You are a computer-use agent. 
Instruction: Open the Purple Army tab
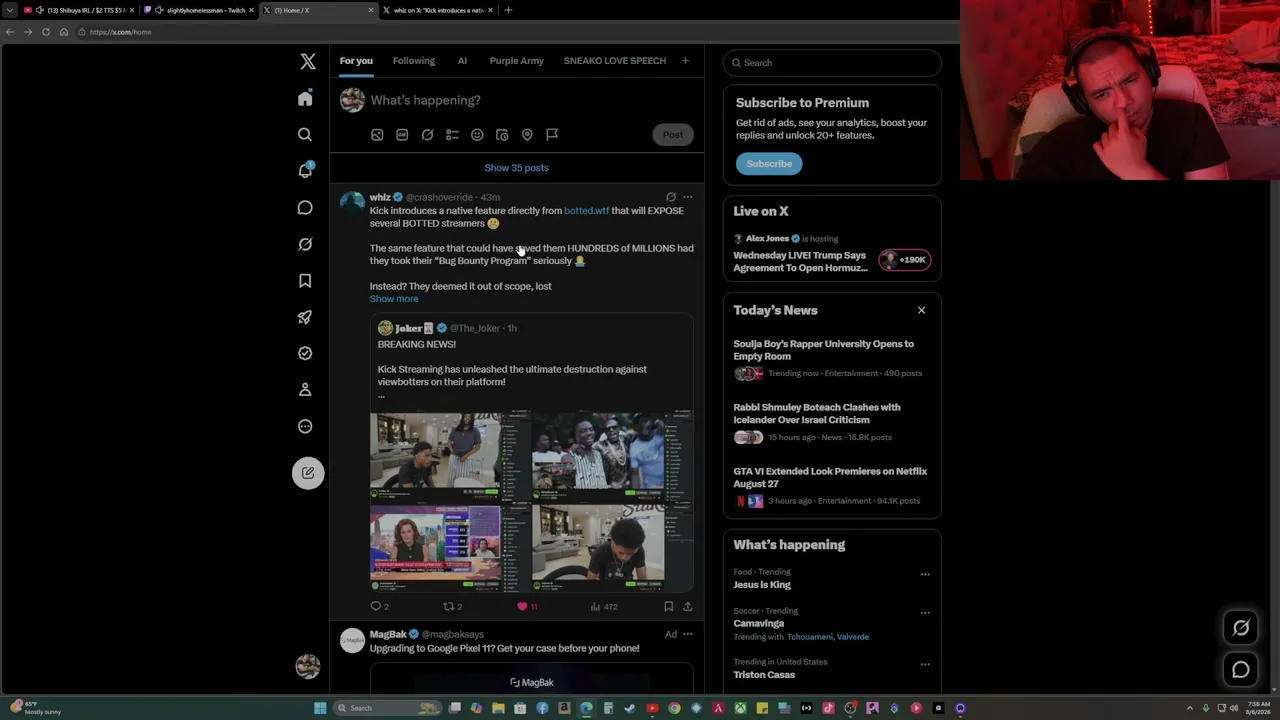click(517, 61)
